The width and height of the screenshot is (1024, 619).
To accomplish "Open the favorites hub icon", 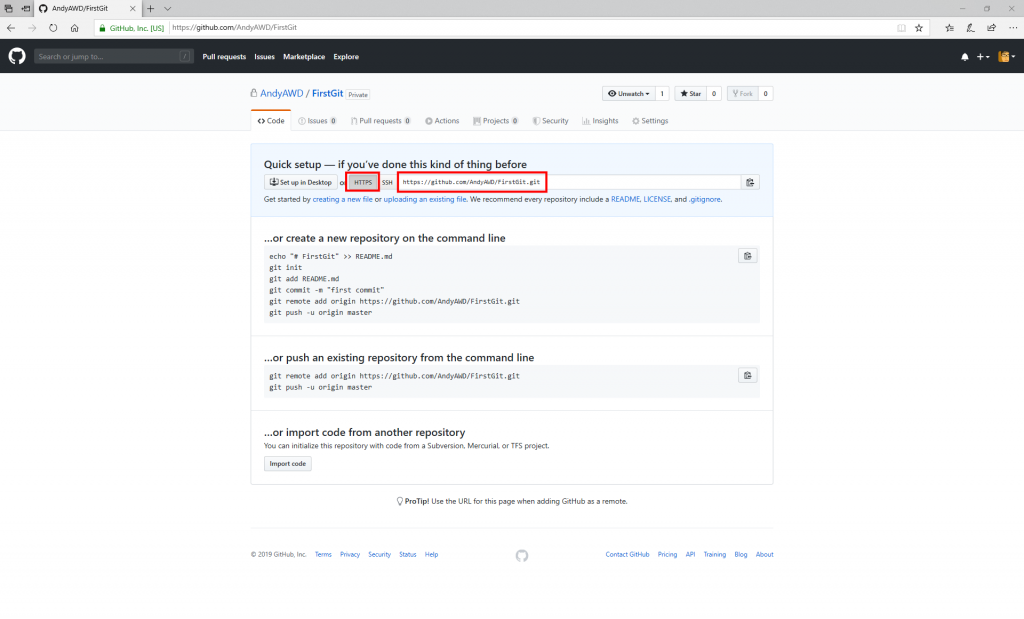I will pos(950,28).
